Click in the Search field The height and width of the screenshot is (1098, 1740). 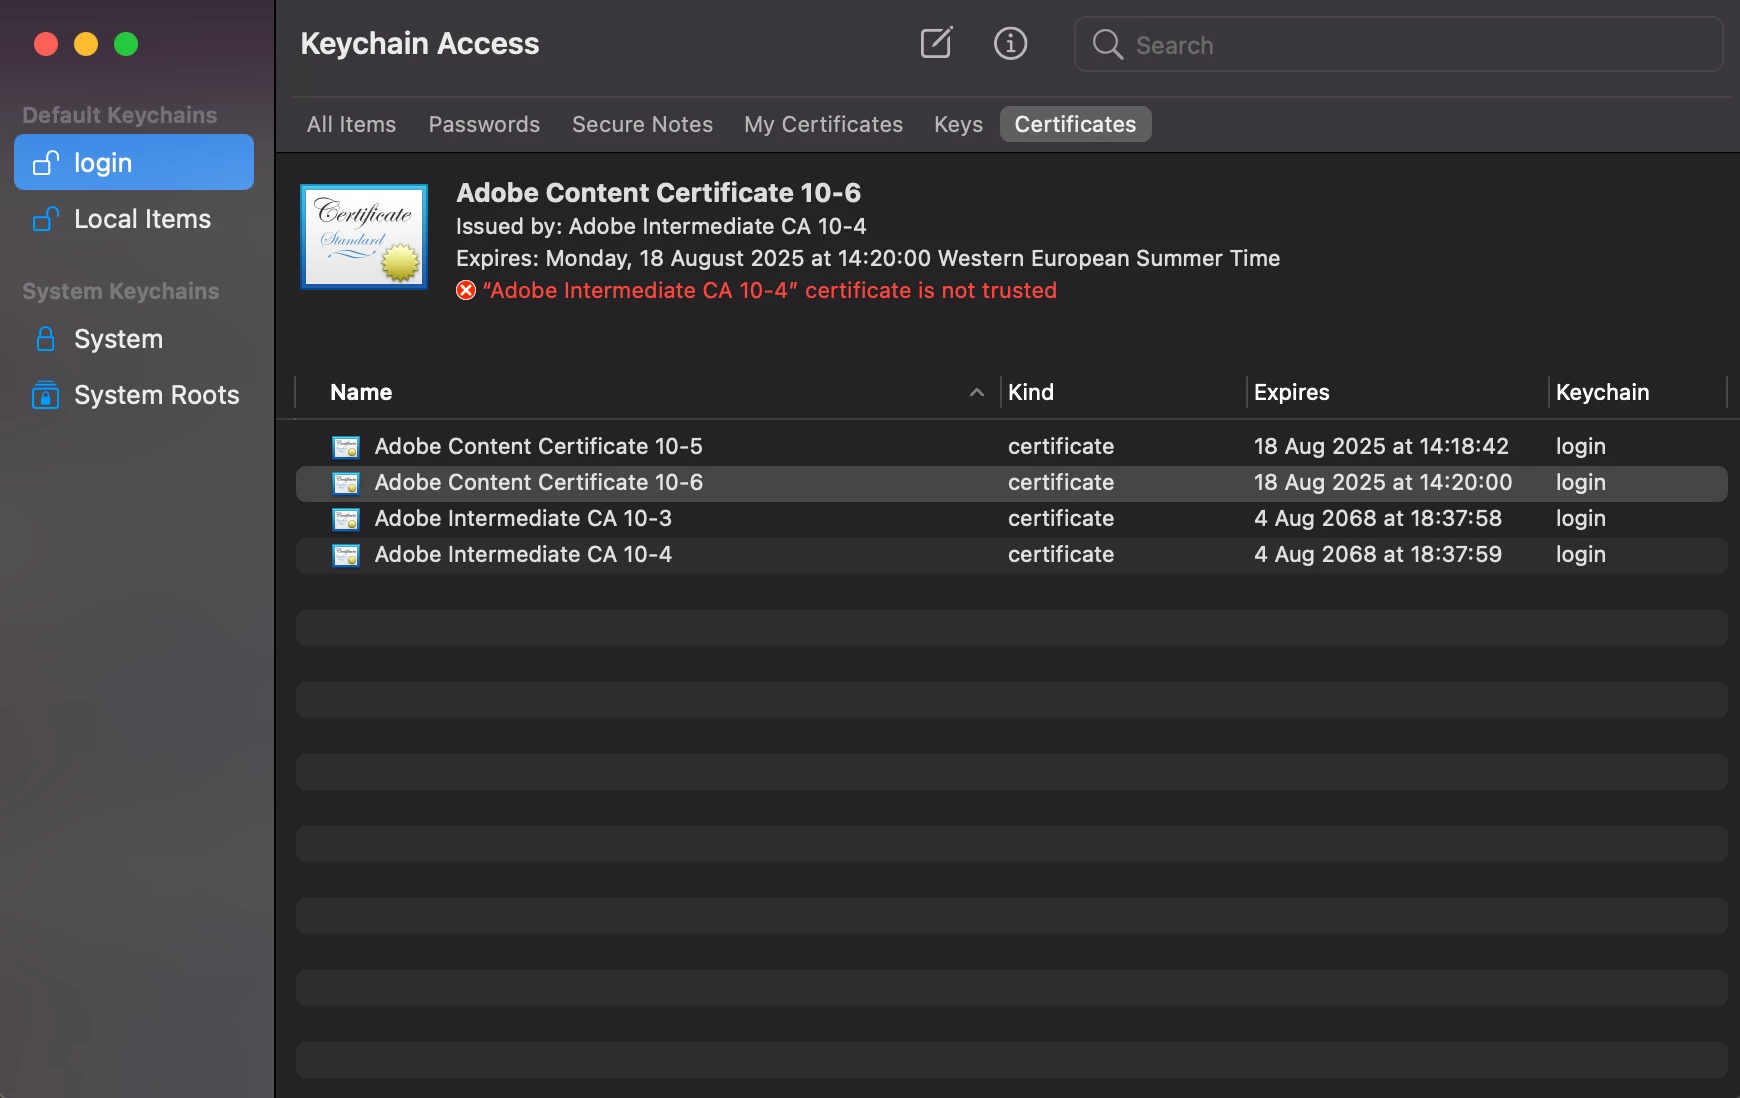1398,44
